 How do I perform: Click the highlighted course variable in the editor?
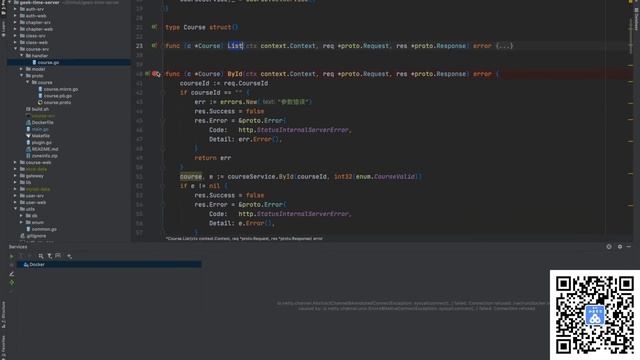191,177
